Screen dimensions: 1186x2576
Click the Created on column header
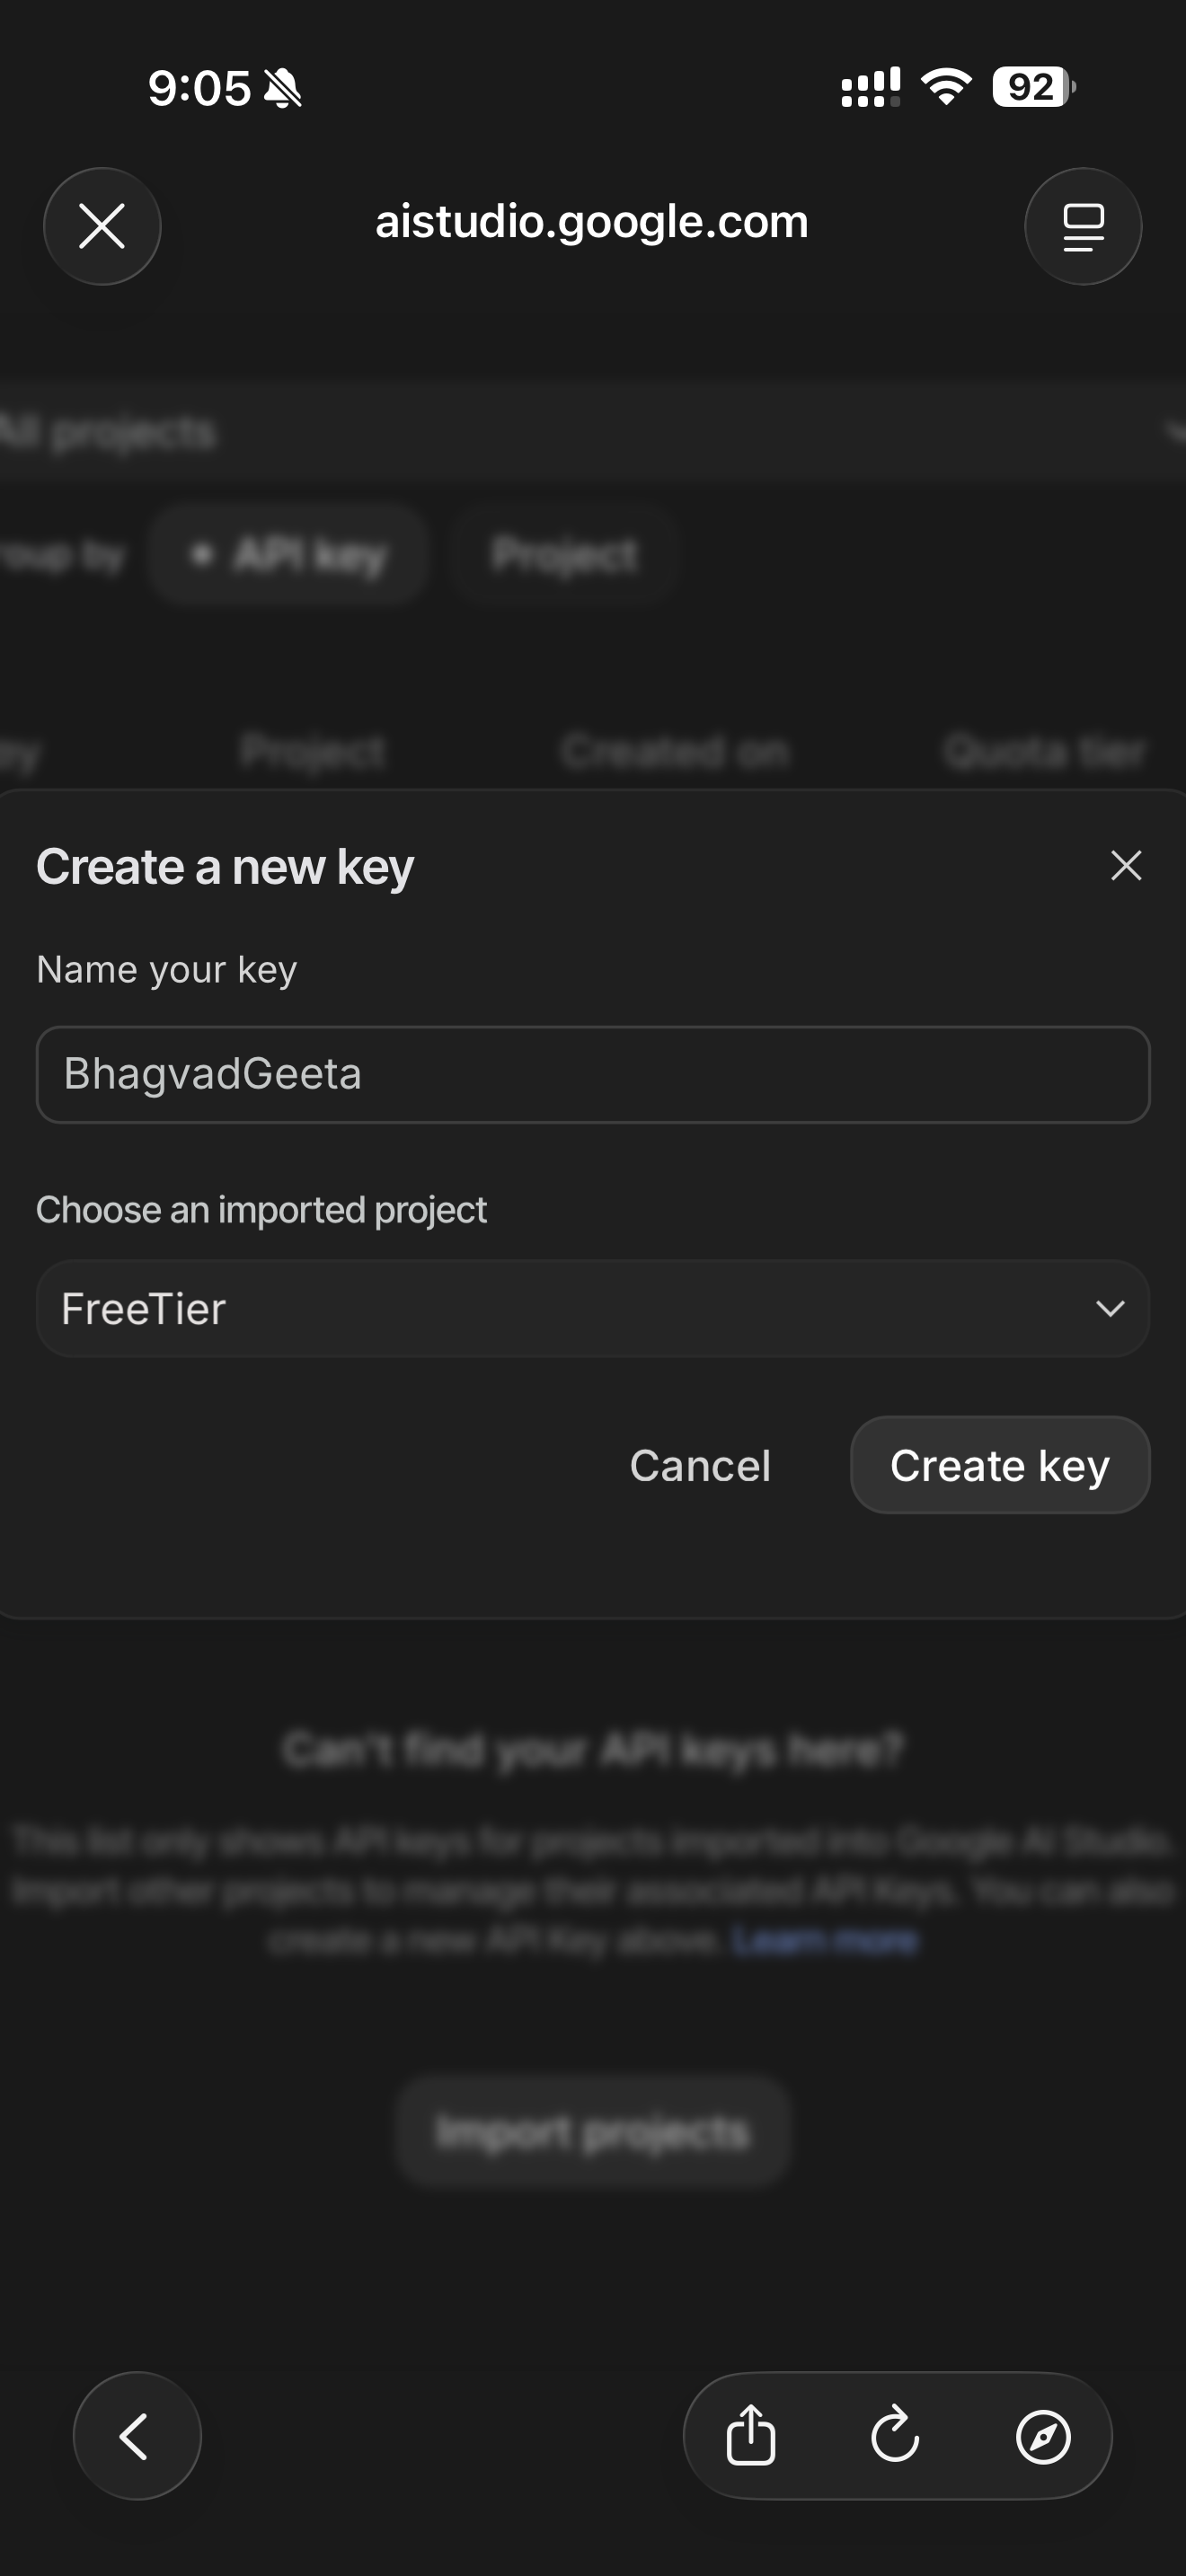(x=675, y=751)
